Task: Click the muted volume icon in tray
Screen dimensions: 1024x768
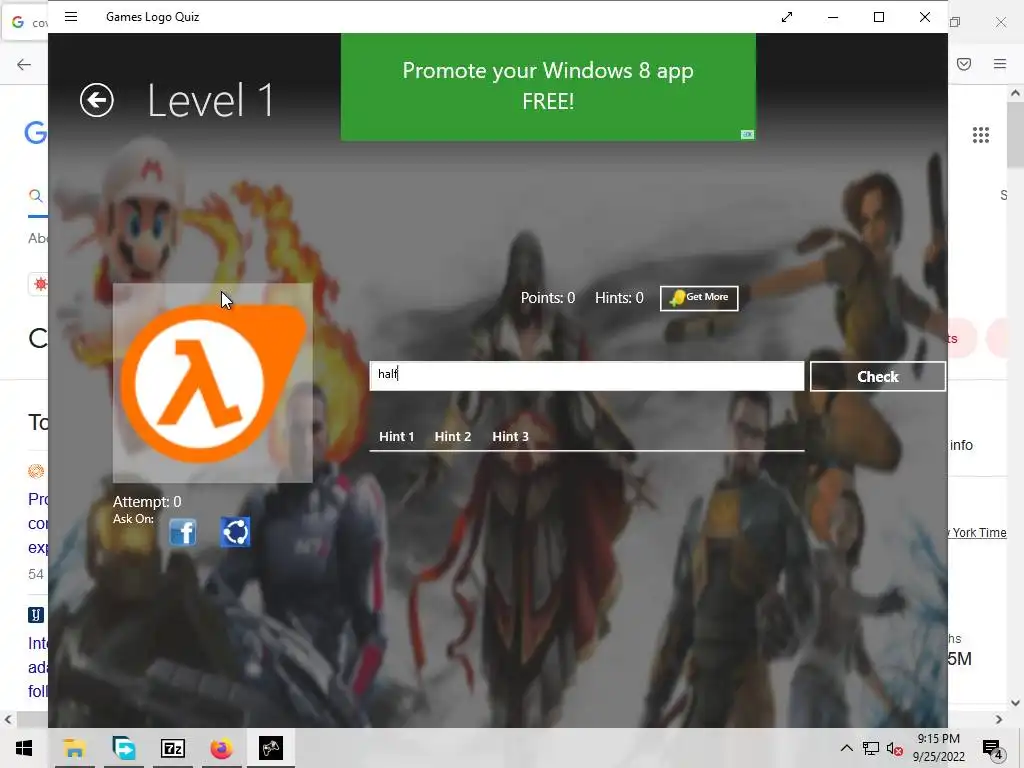Action: click(x=894, y=748)
